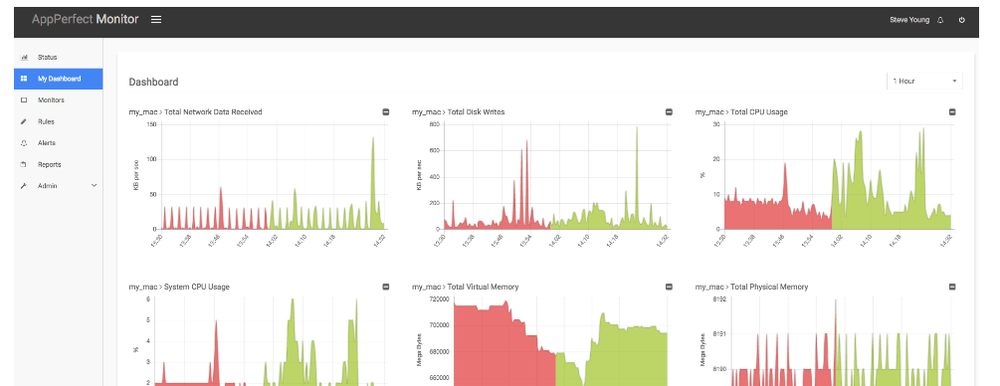Click the Status chart icon in sidebar
This screenshot has height=386, width=1000.
(x=24, y=57)
